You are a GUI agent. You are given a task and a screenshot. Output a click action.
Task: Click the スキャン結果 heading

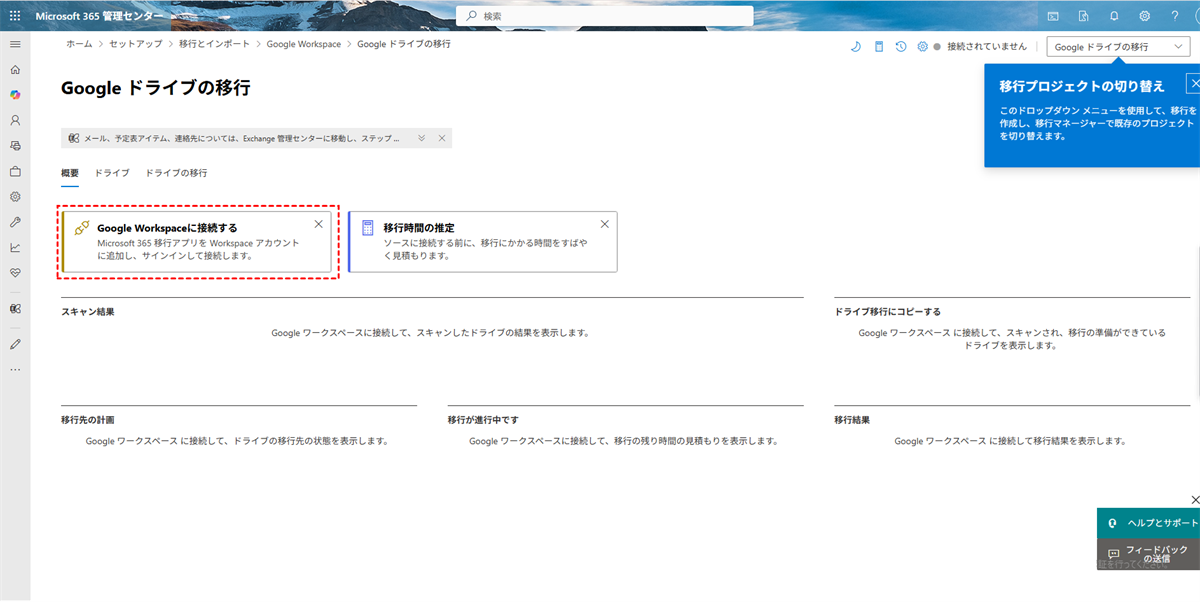tap(88, 312)
